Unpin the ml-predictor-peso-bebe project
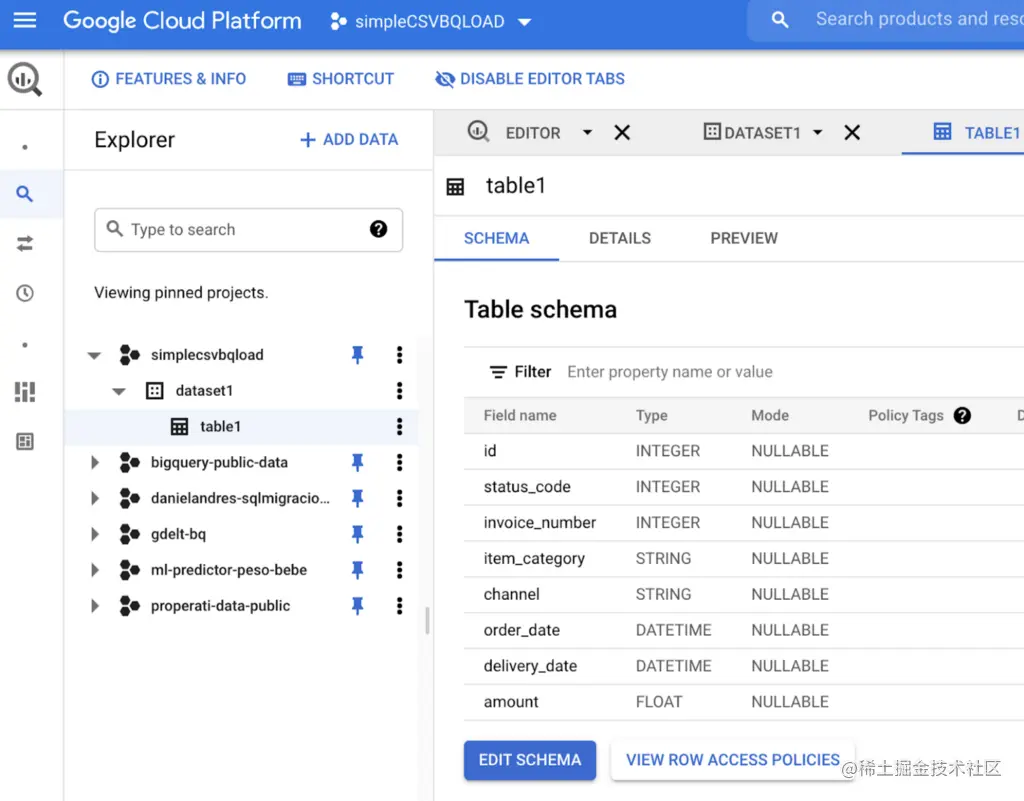 pyautogui.click(x=357, y=570)
